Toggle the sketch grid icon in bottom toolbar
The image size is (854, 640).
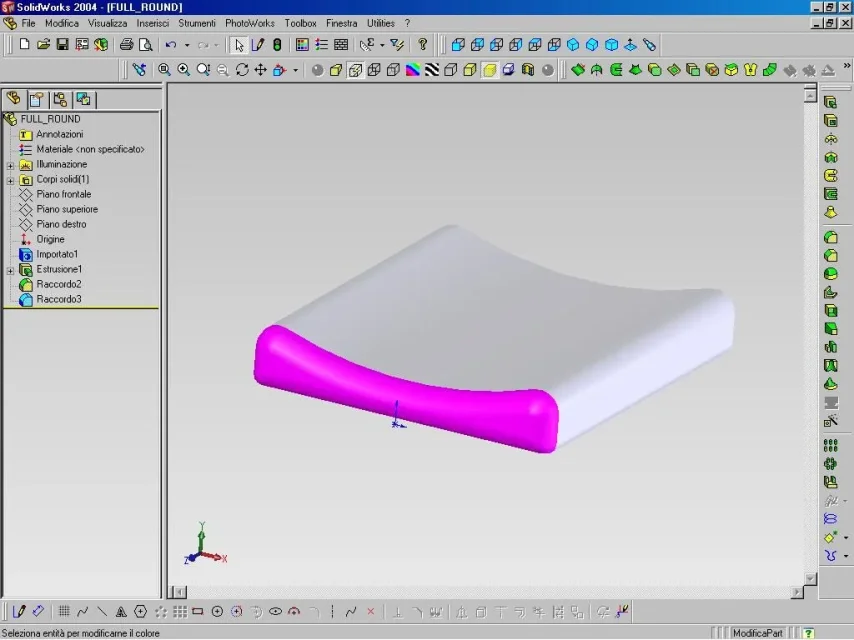click(64, 612)
